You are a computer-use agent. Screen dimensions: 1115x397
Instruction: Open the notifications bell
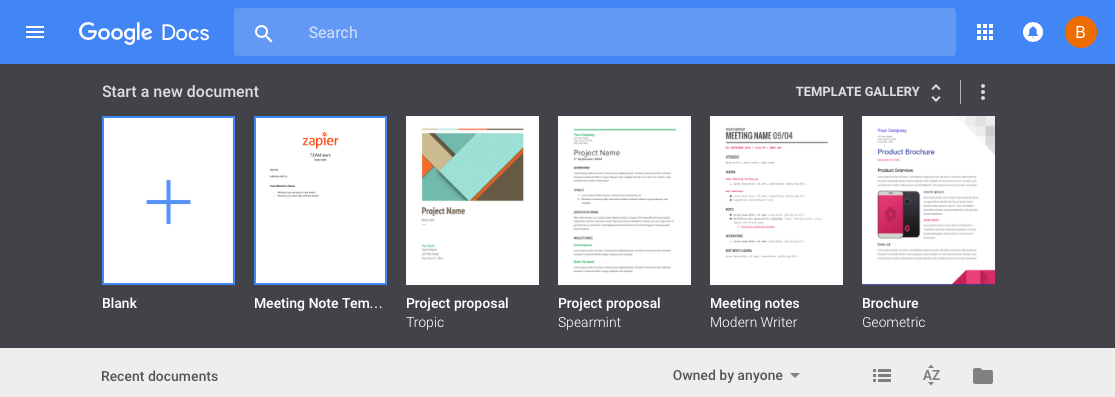point(1033,32)
